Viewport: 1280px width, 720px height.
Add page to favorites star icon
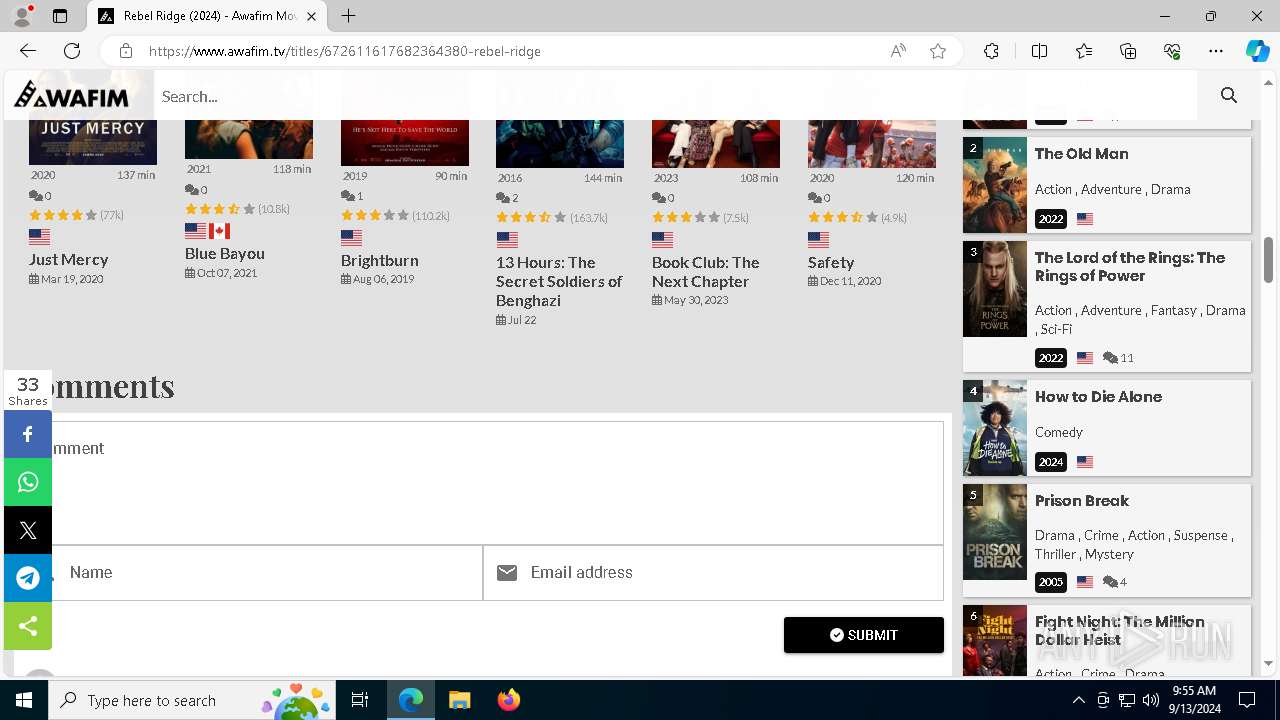tap(938, 51)
